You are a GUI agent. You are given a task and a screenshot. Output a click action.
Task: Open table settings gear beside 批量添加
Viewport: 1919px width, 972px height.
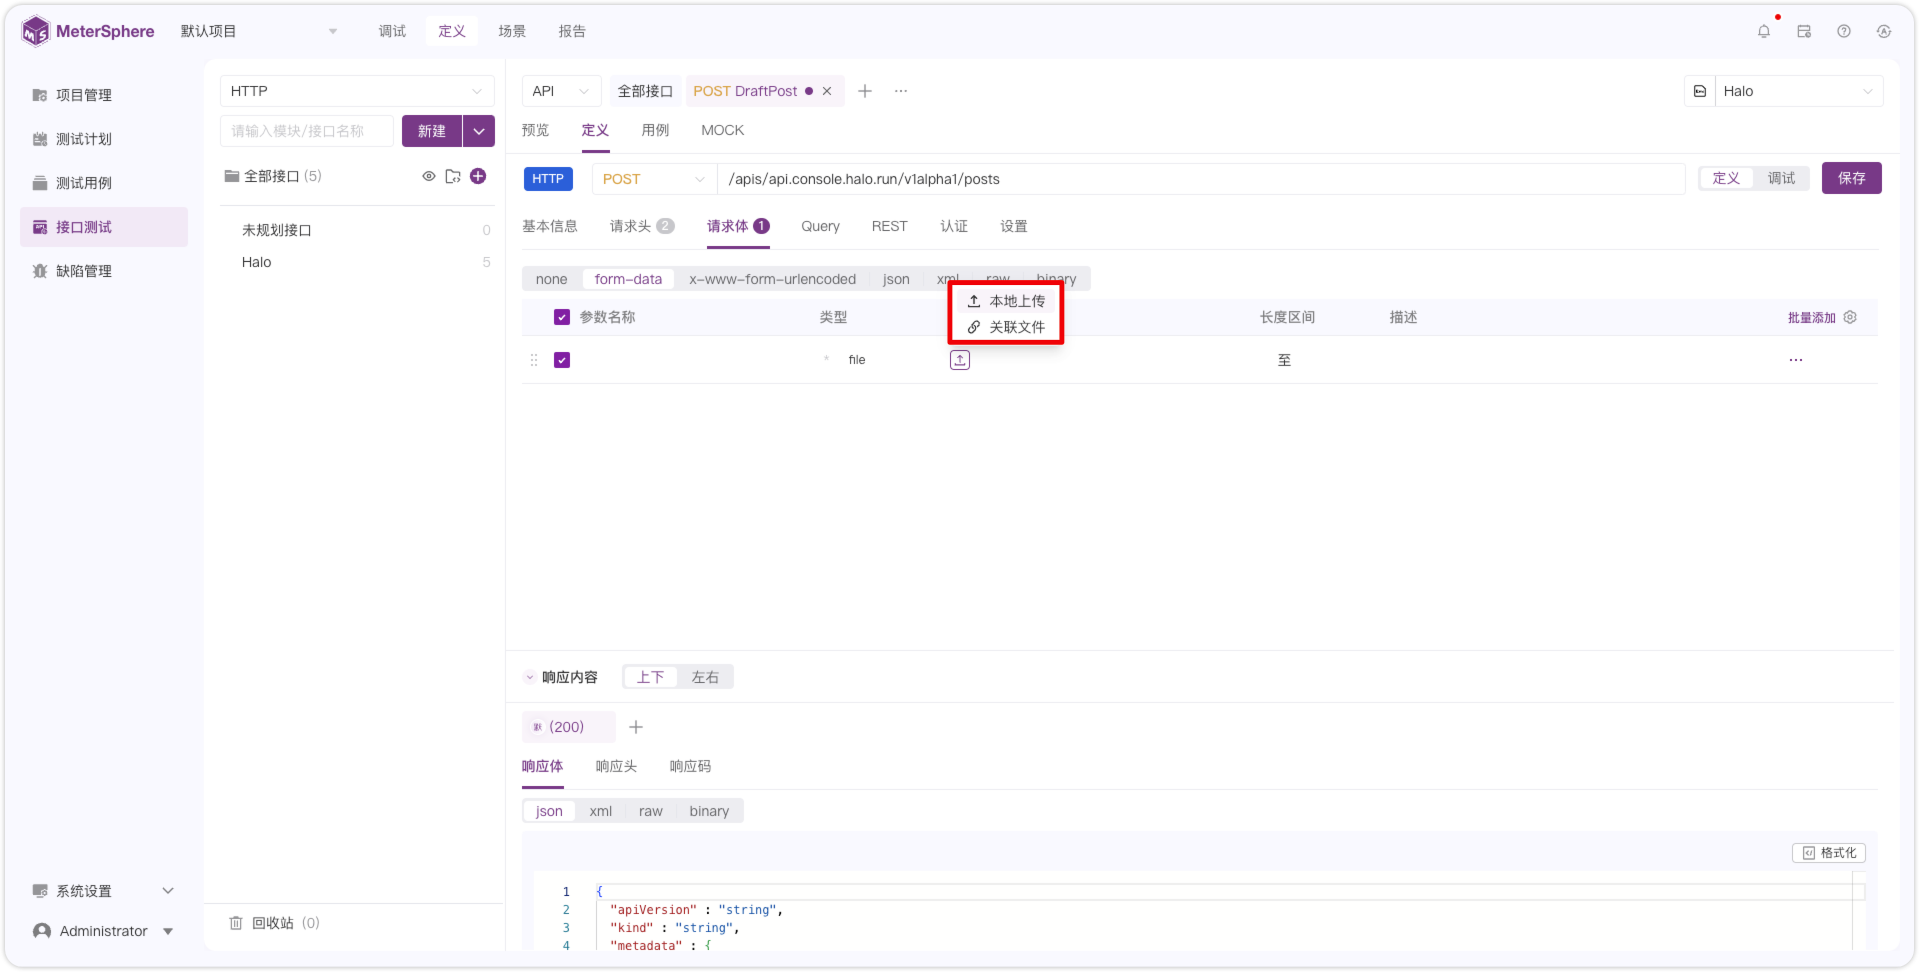tap(1850, 317)
